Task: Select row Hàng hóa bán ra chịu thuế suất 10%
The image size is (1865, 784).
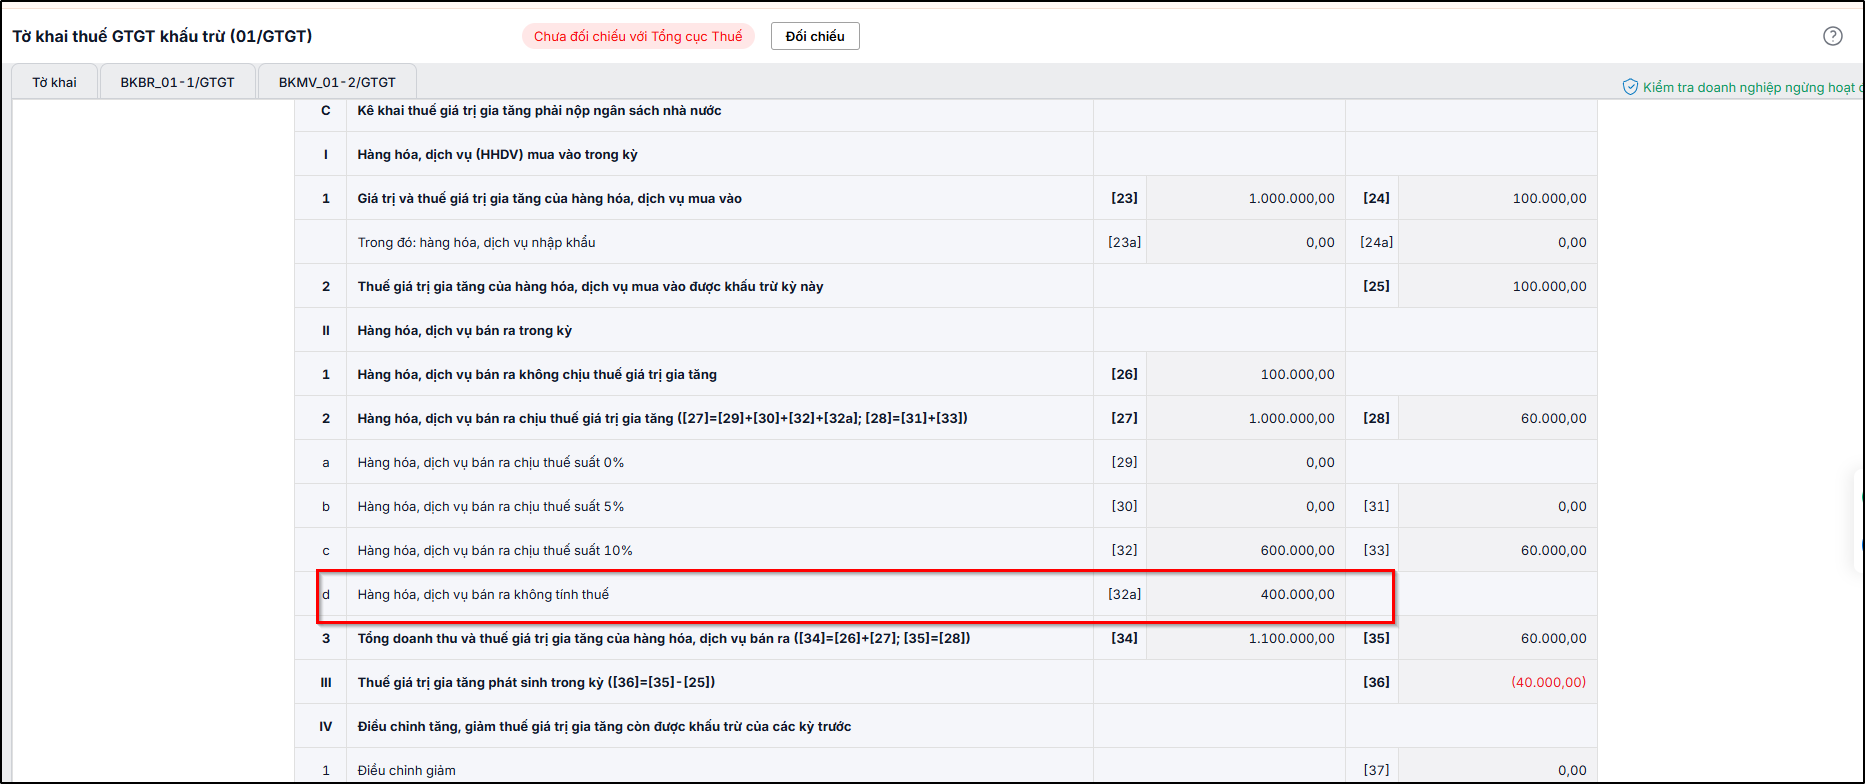Action: (945, 550)
